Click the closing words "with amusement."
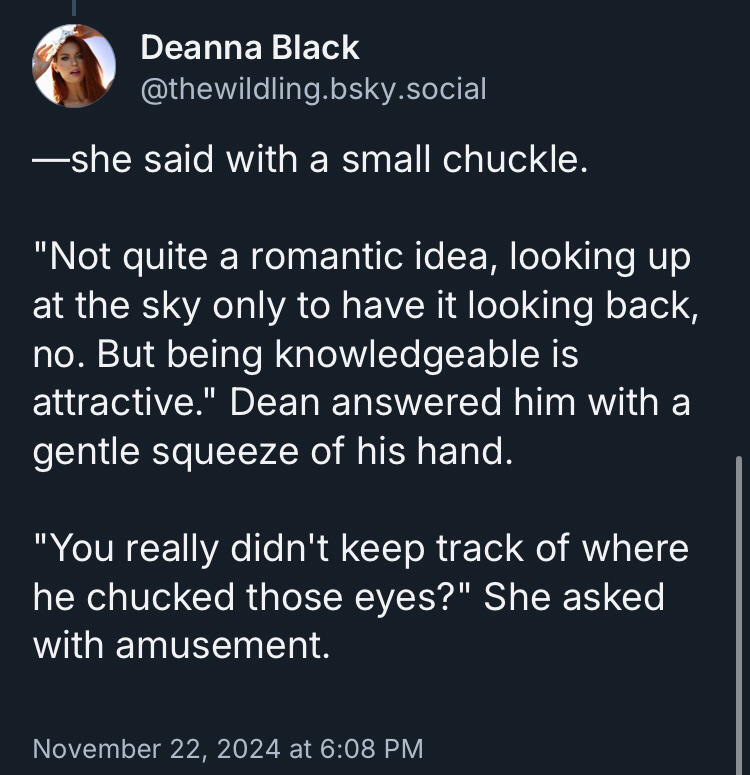The width and height of the screenshot is (750, 775). pos(181,644)
